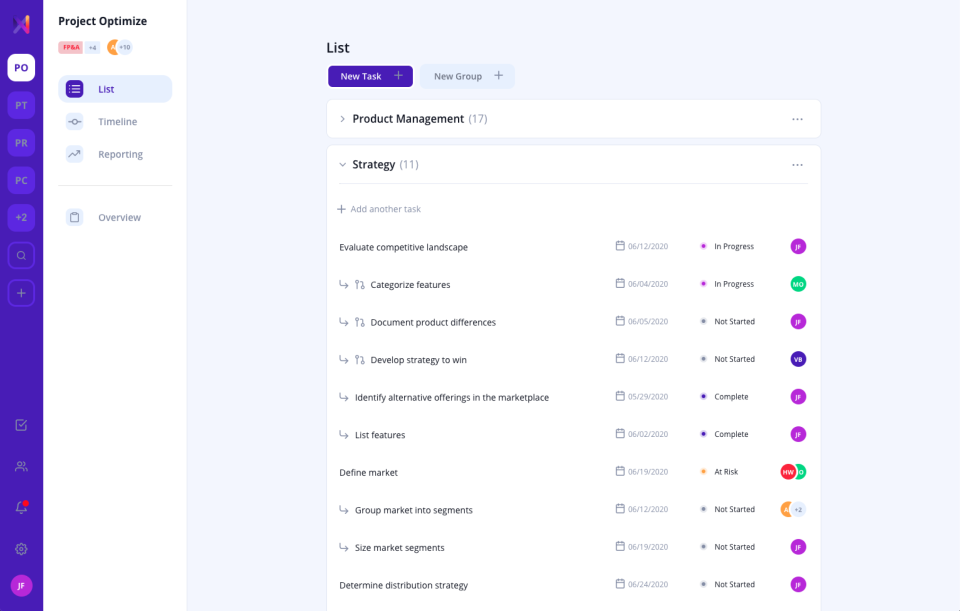Viewport: 960px width, 611px height.
Task: Open Product Management more options menu
Action: (797, 119)
